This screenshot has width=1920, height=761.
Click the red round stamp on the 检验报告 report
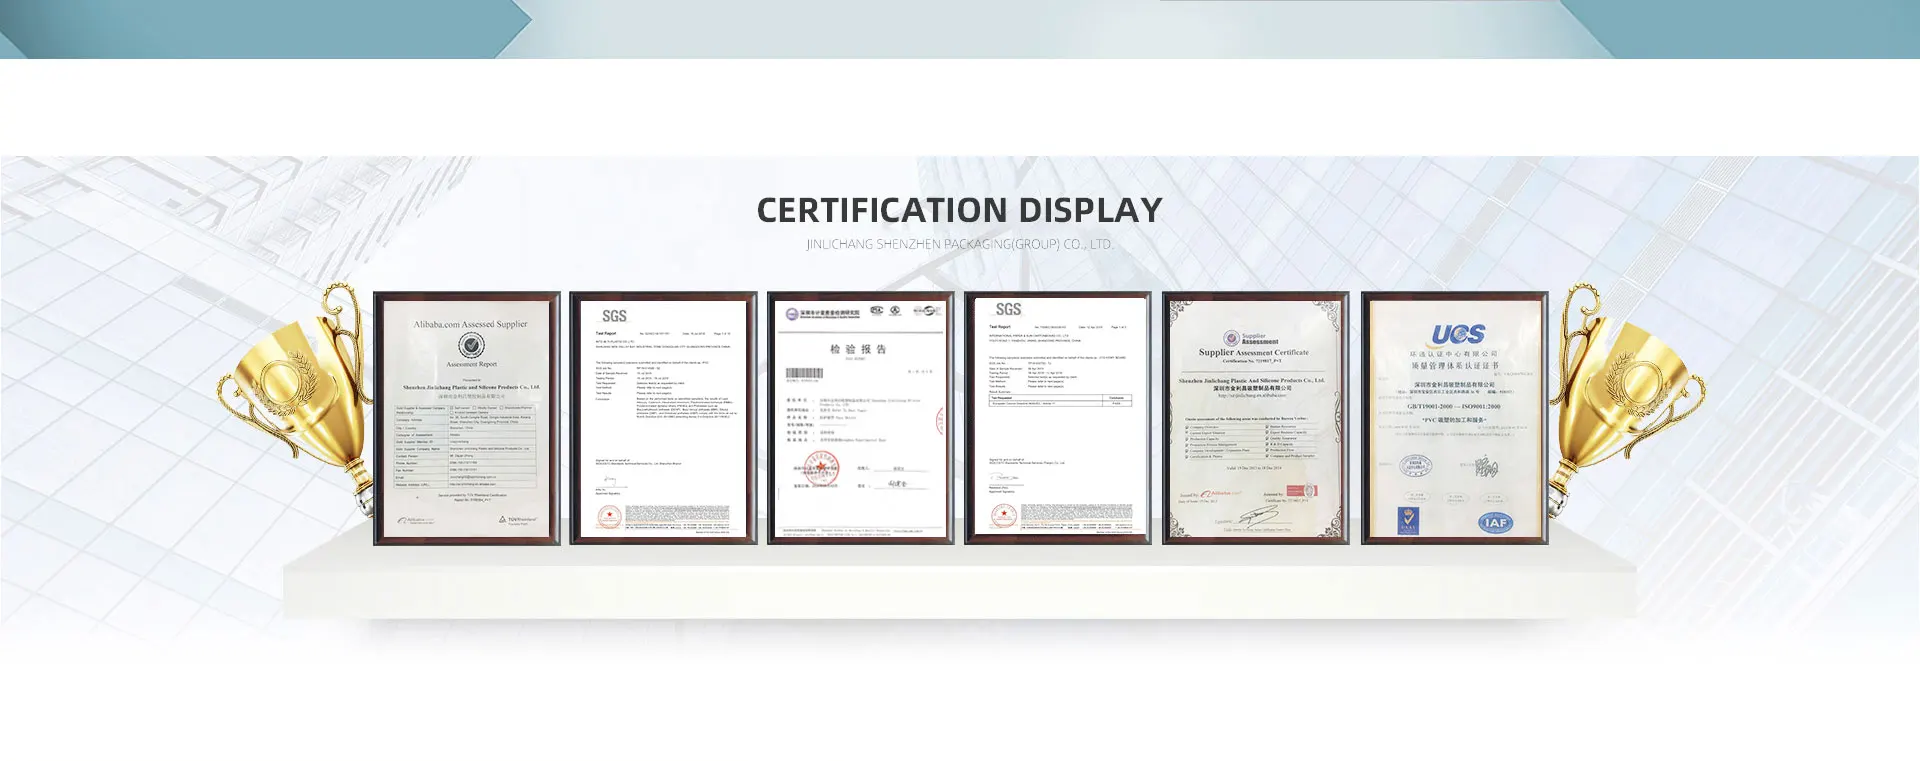click(822, 468)
